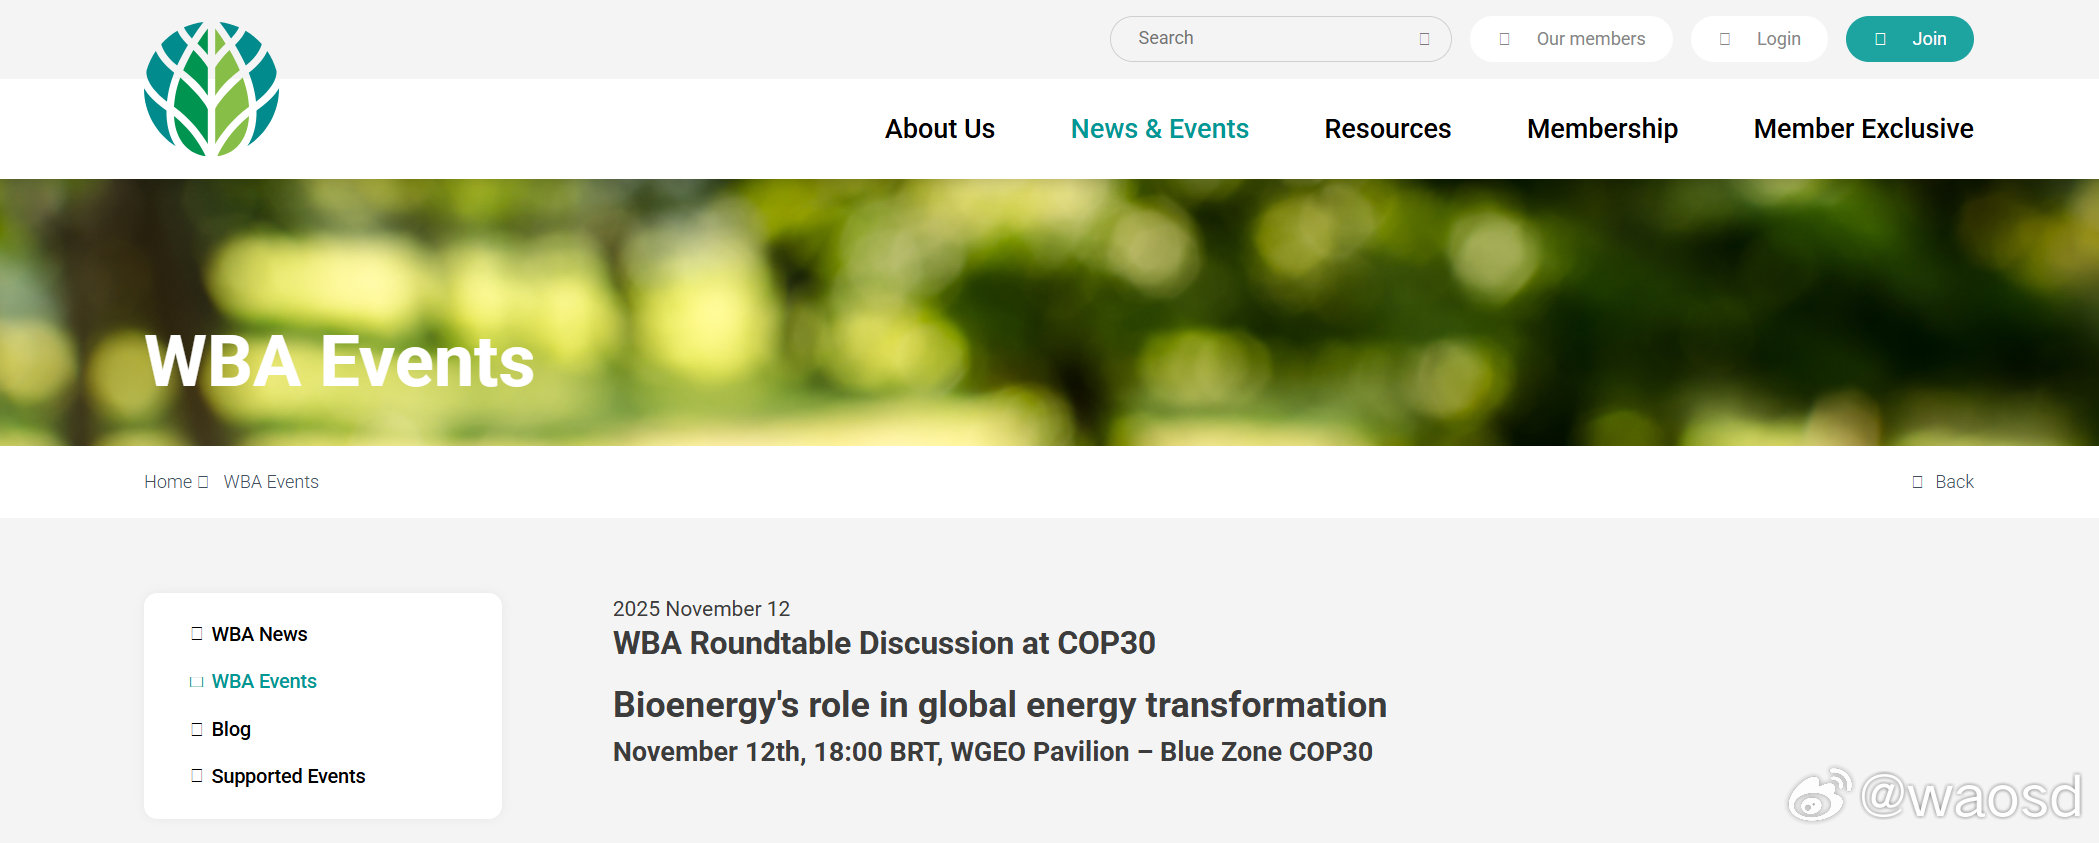Click the arrow icon beside WBA News
This screenshot has width=2099, height=843.
pyautogui.click(x=196, y=634)
